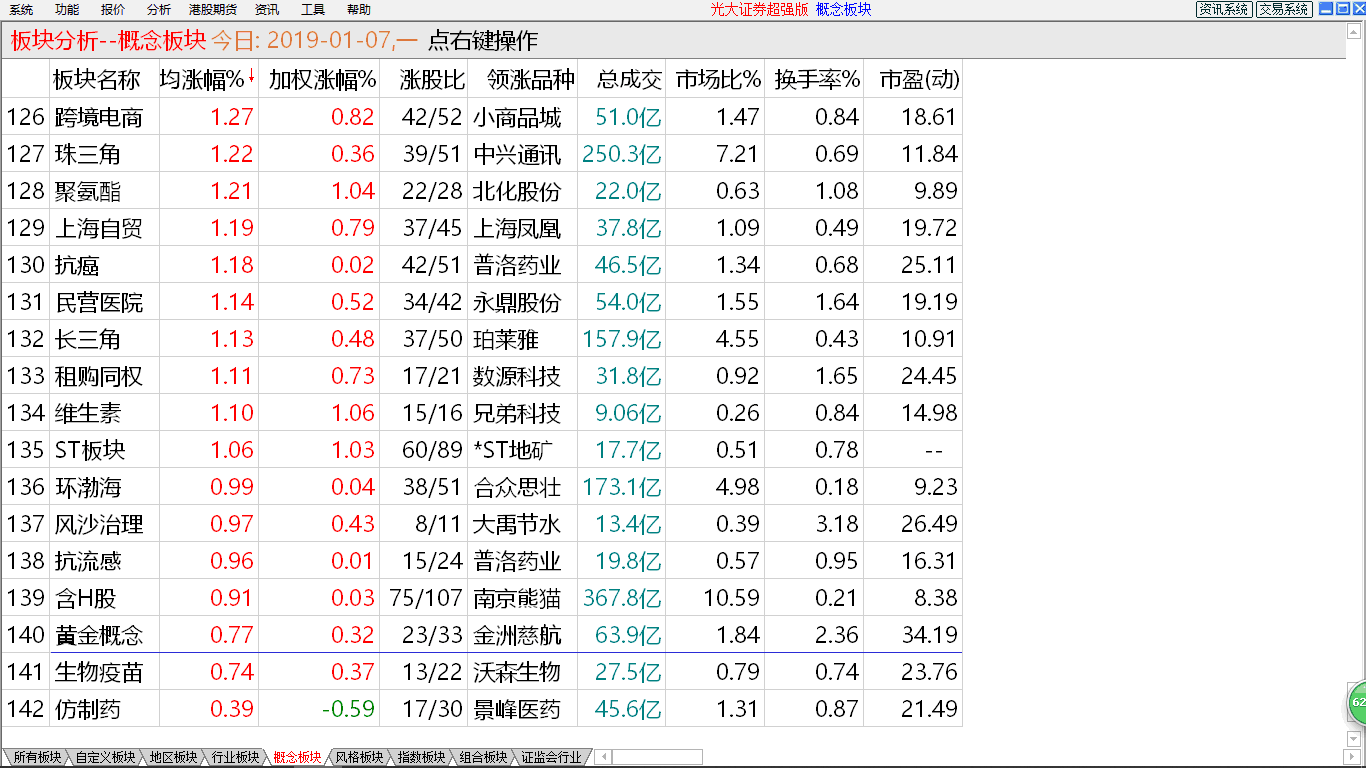The height and width of the screenshot is (768, 1366).
Task: Select the 黄金概念 sector row
Action: (482, 634)
